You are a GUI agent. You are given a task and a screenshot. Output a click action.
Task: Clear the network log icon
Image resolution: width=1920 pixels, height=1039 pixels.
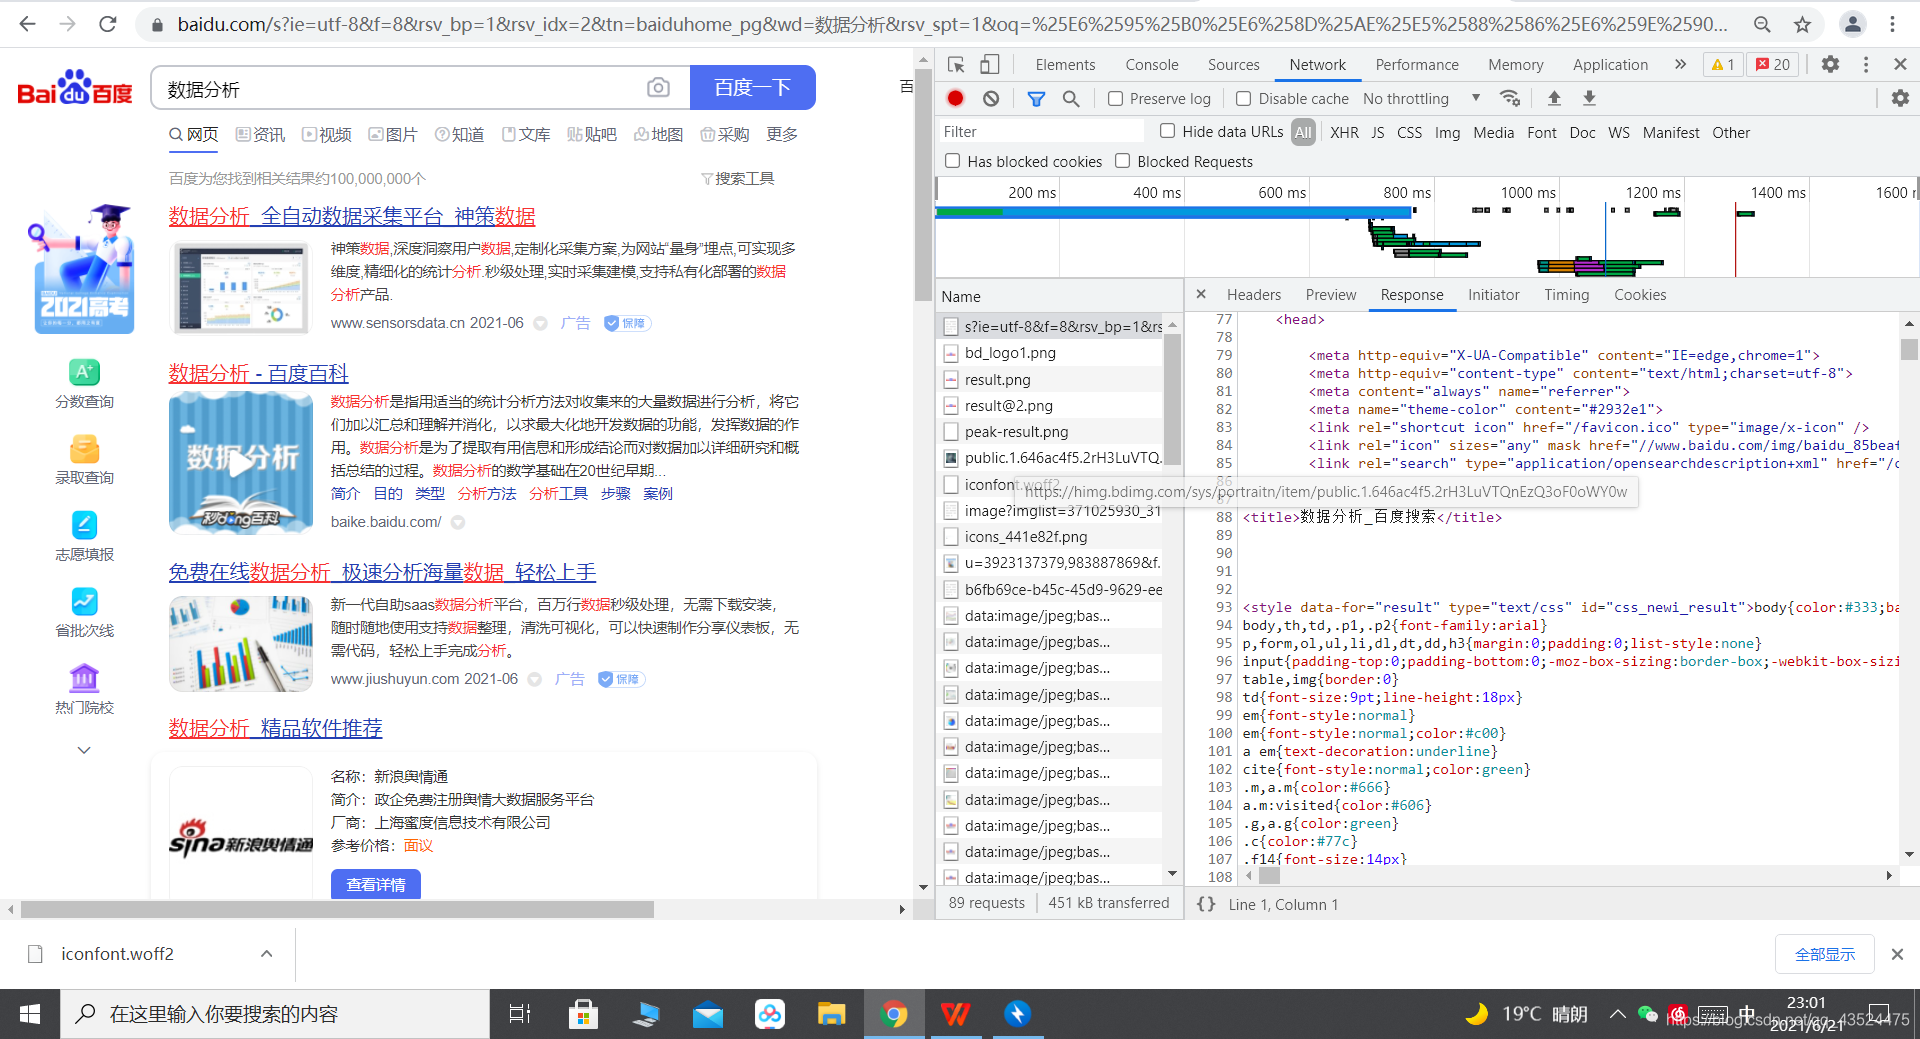tap(990, 98)
